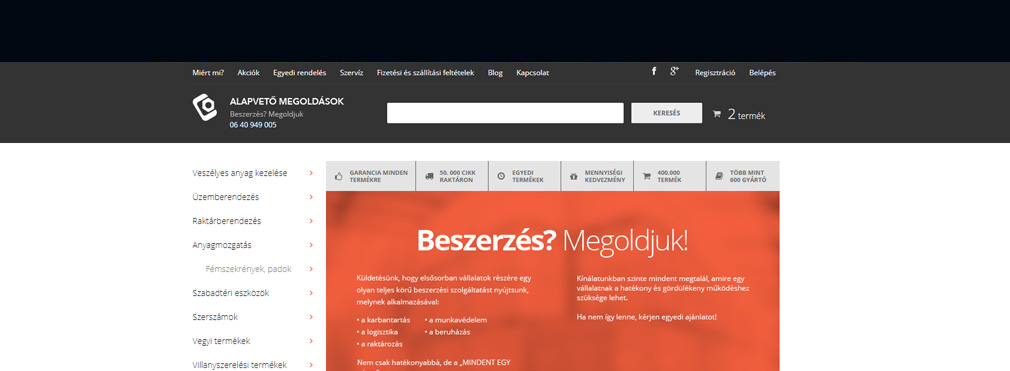Click MENNYISÉGI KEDVEZMÉNY label
The width and height of the screenshot is (1010, 371).
point(605,176)
